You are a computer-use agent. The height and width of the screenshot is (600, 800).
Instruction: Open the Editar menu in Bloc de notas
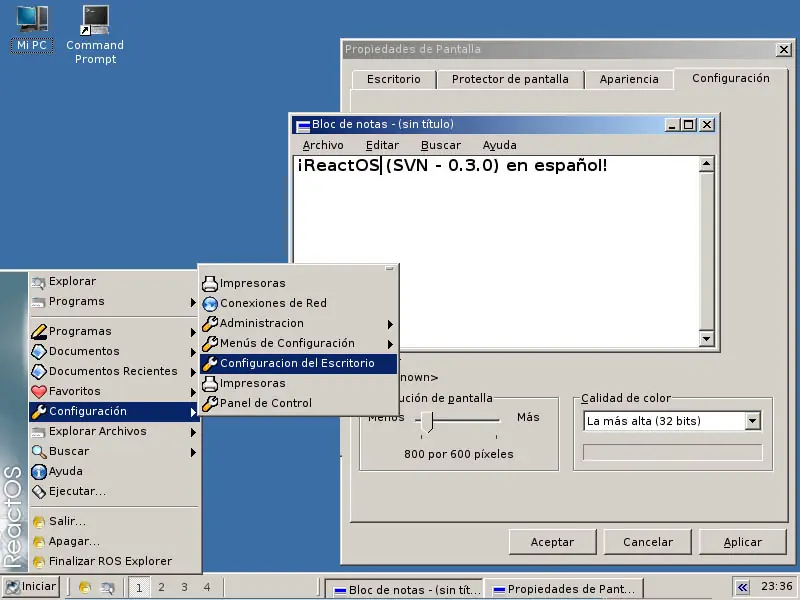(382, 145)
